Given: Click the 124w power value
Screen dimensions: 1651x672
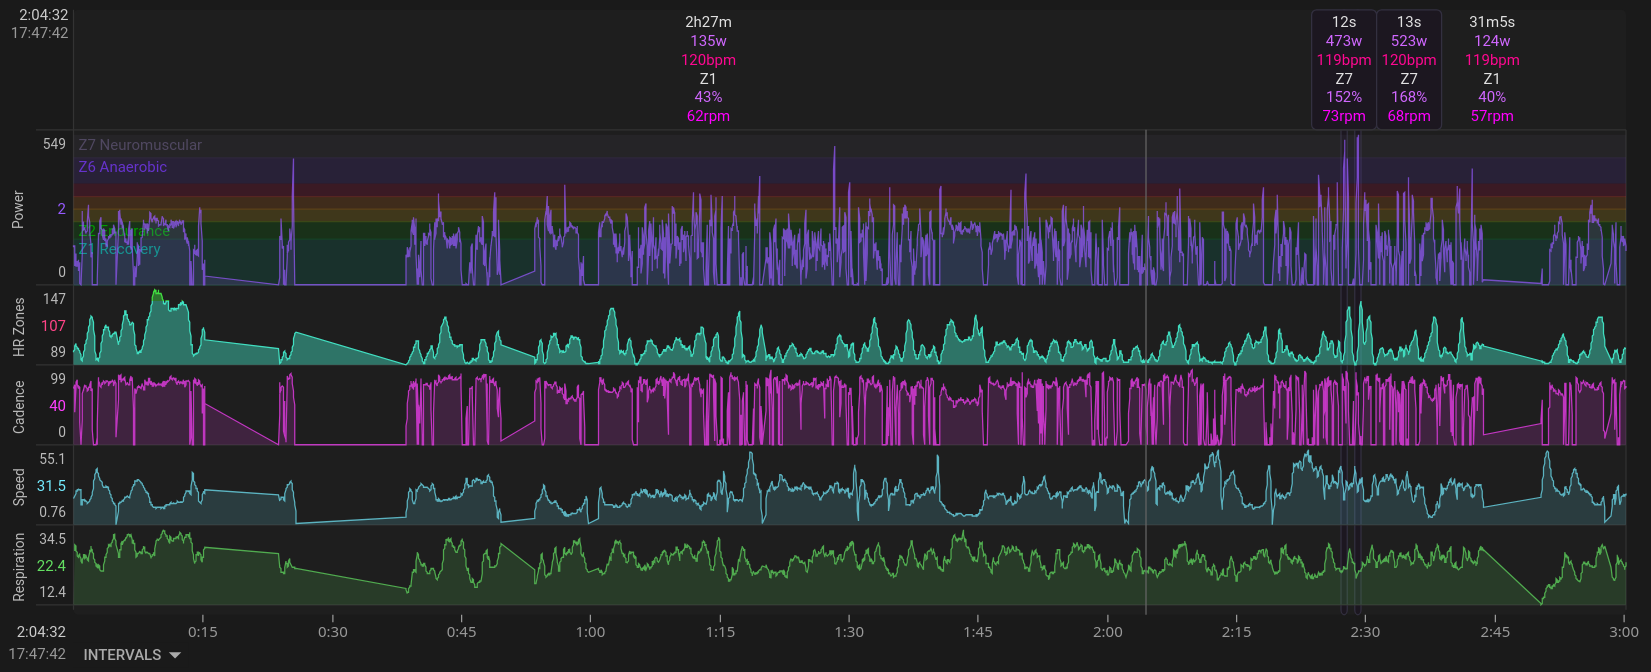Looking at the screenshot, I should (1492, 41).
